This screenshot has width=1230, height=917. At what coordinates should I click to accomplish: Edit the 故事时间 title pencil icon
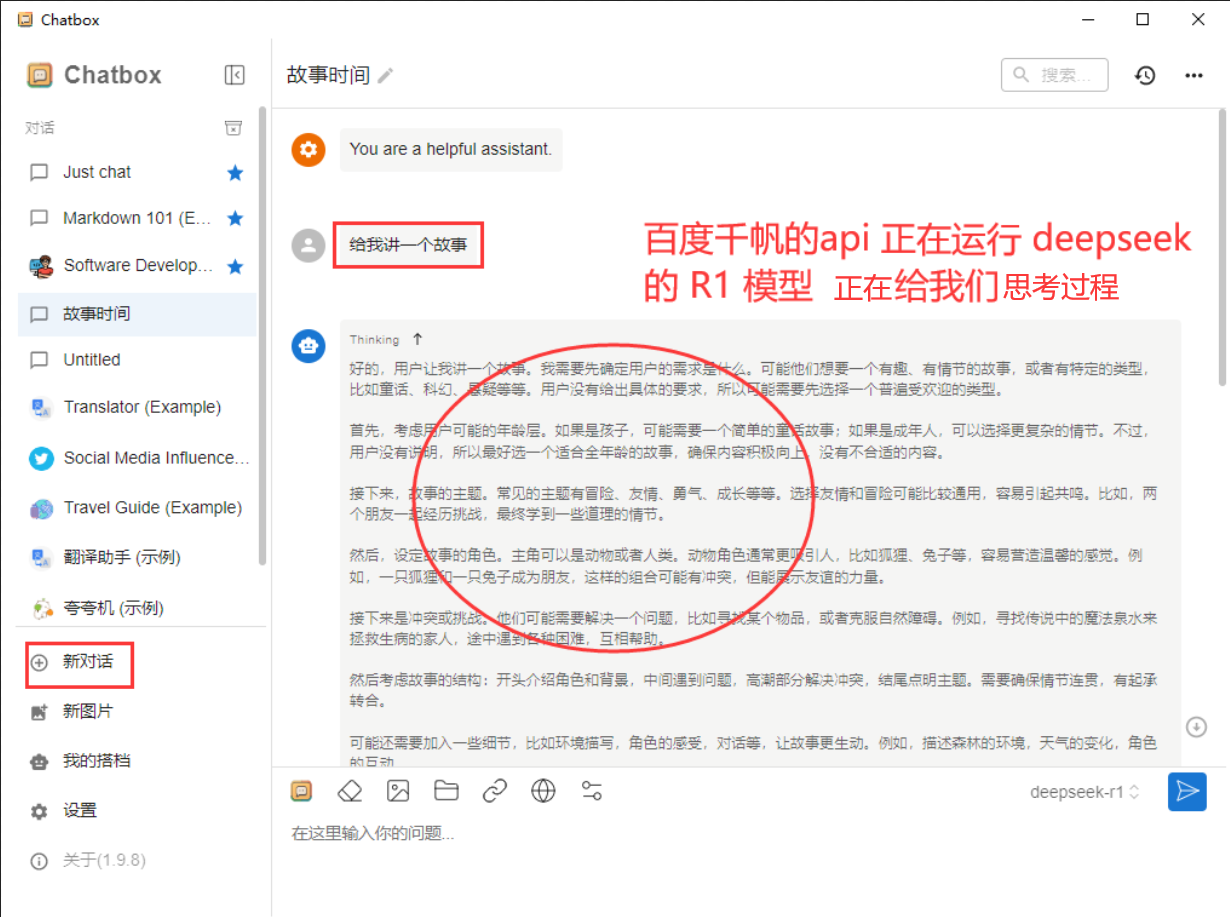click(385, 76)
